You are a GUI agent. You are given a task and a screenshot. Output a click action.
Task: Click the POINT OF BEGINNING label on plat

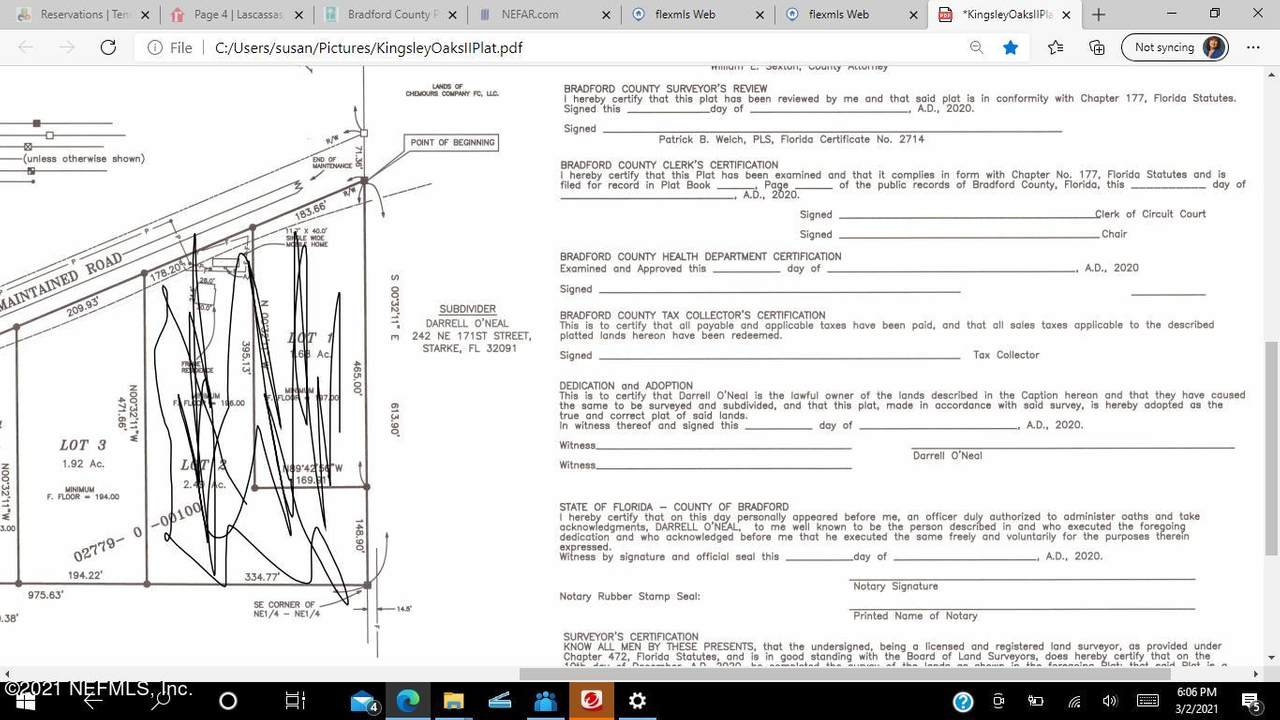pos(453,142)
